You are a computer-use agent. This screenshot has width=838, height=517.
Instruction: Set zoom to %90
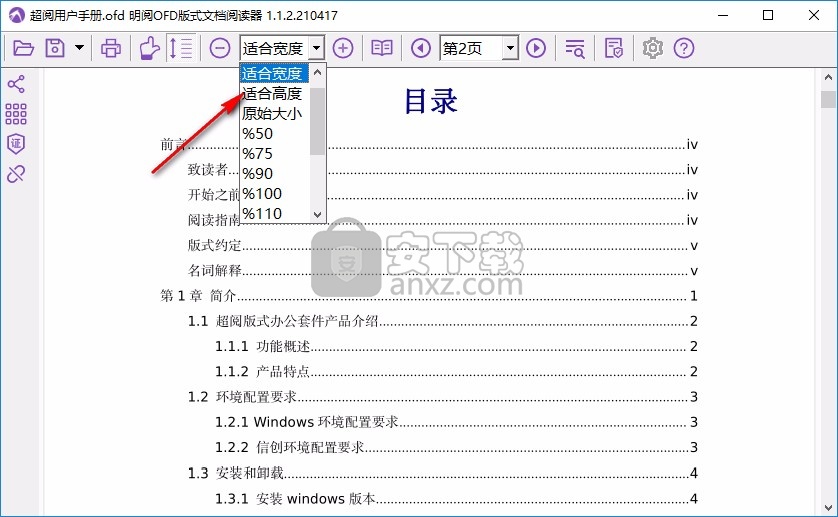point(274,174)
